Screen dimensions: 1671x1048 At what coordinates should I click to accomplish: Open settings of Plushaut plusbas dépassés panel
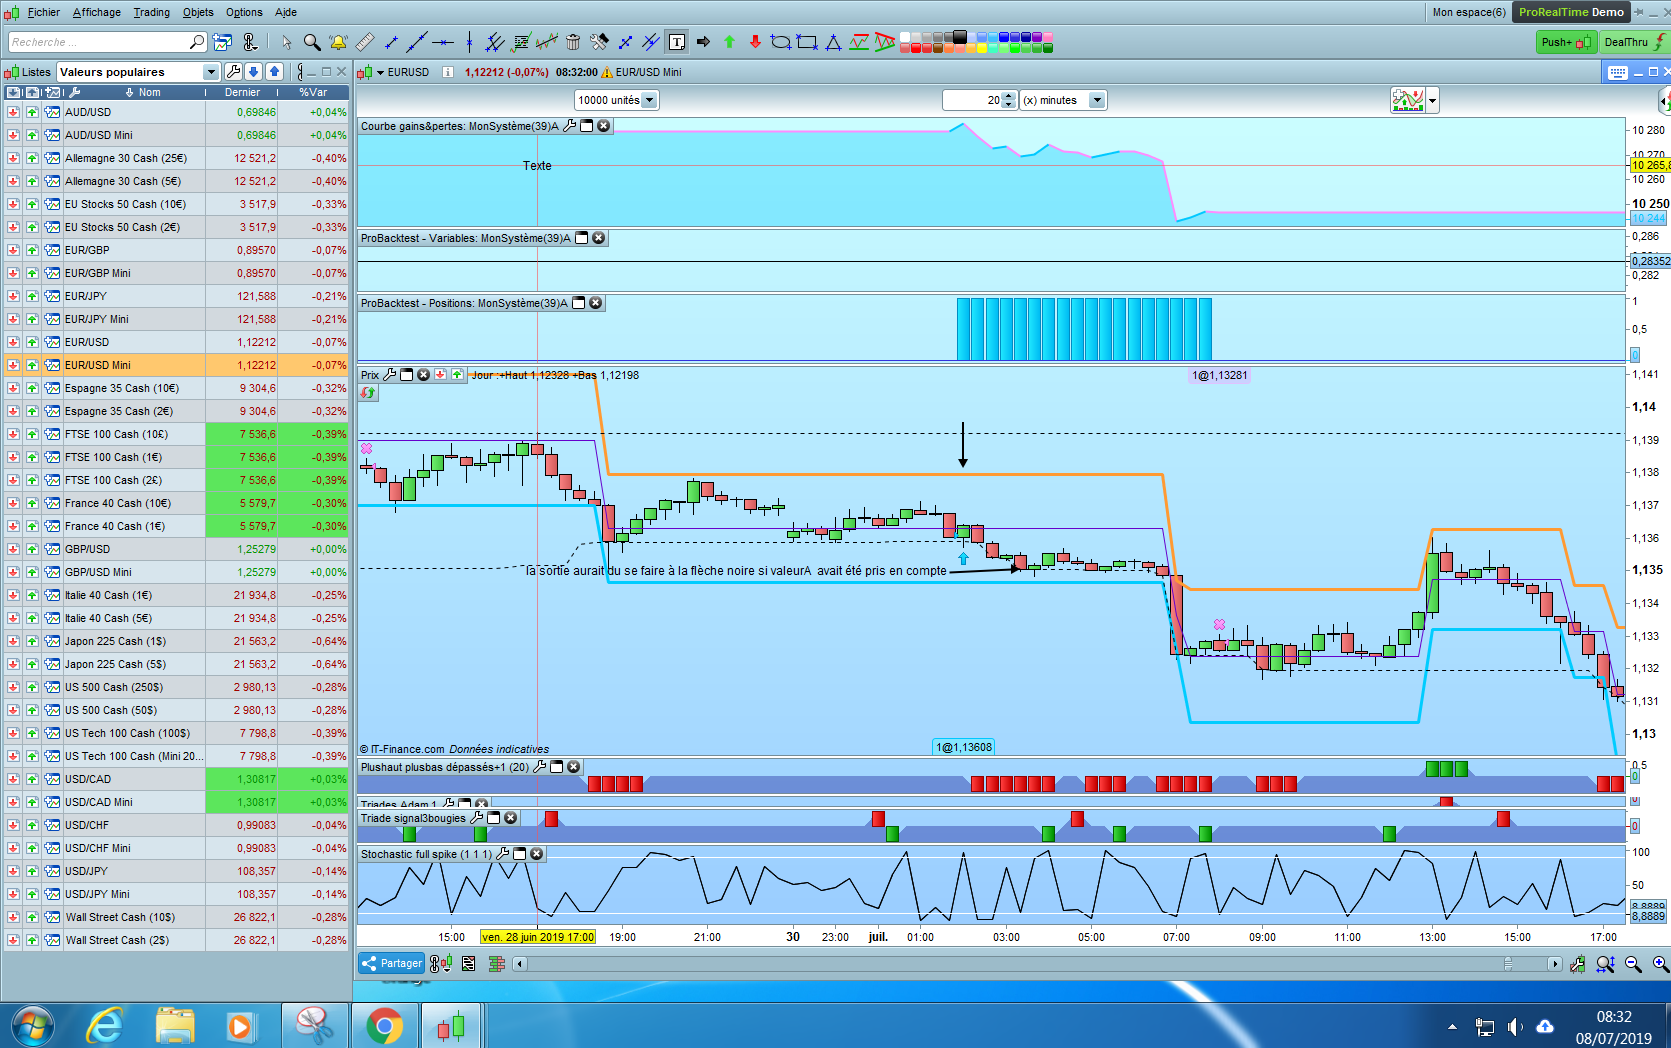click(540, 767)
